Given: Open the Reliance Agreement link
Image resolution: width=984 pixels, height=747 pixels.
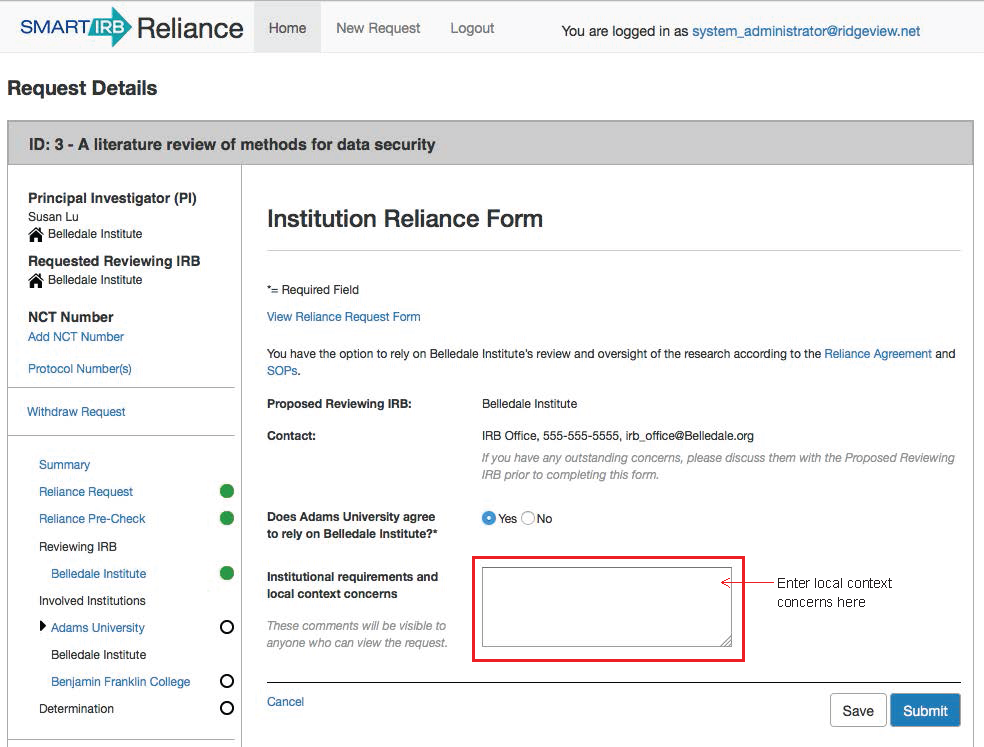Looking at the screenshot, I should click(878, 353).
